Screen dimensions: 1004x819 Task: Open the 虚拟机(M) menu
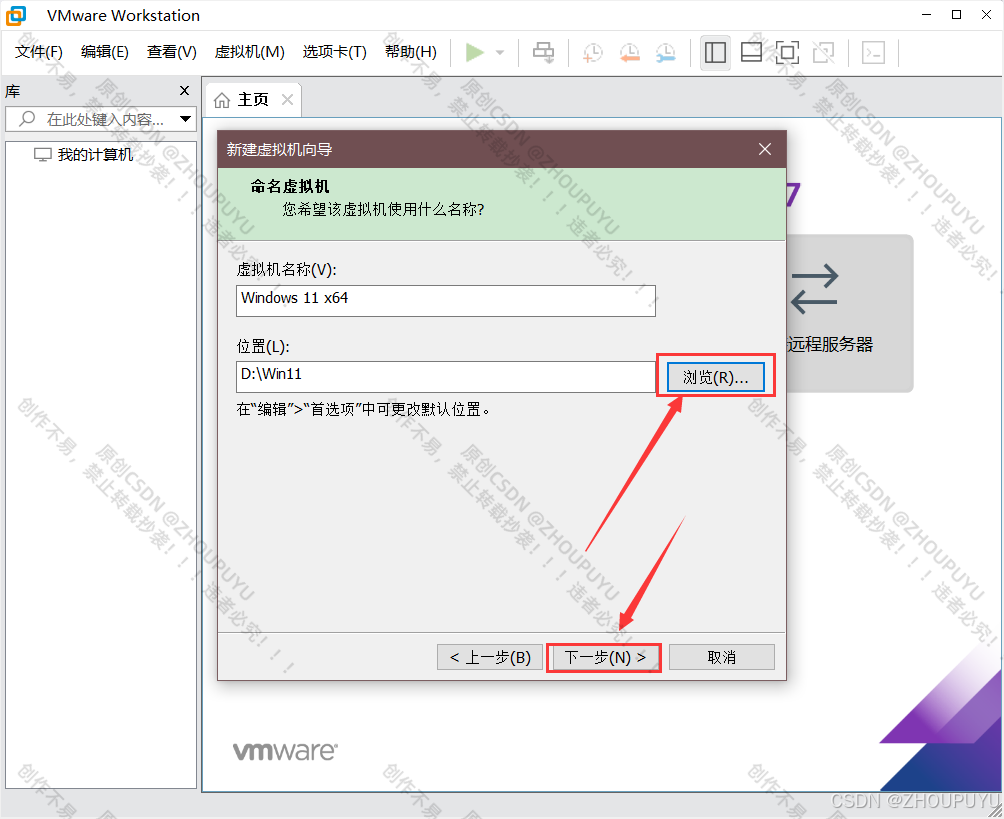[250, 52]
